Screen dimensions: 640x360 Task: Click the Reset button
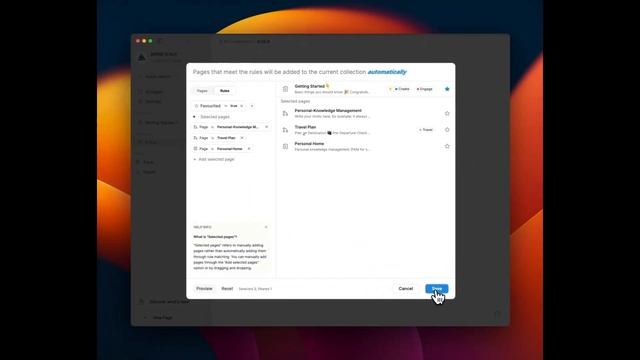(227, 289)
